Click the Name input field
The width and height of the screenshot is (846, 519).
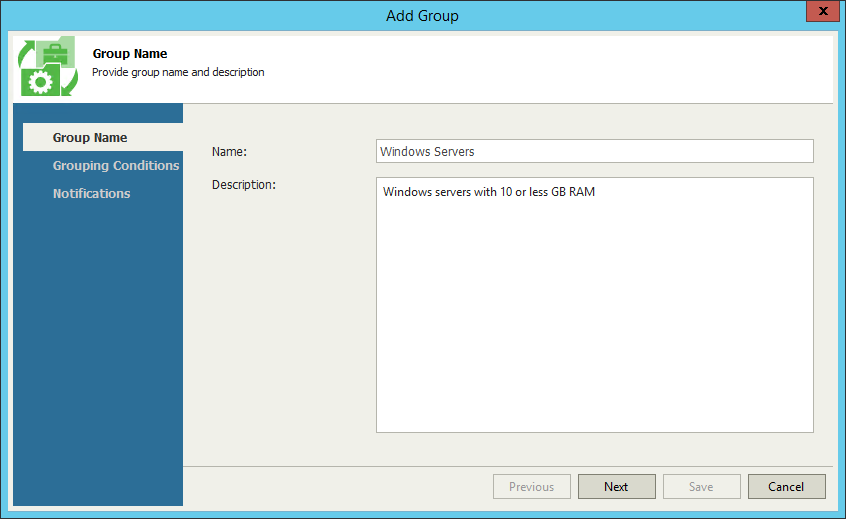595,151
